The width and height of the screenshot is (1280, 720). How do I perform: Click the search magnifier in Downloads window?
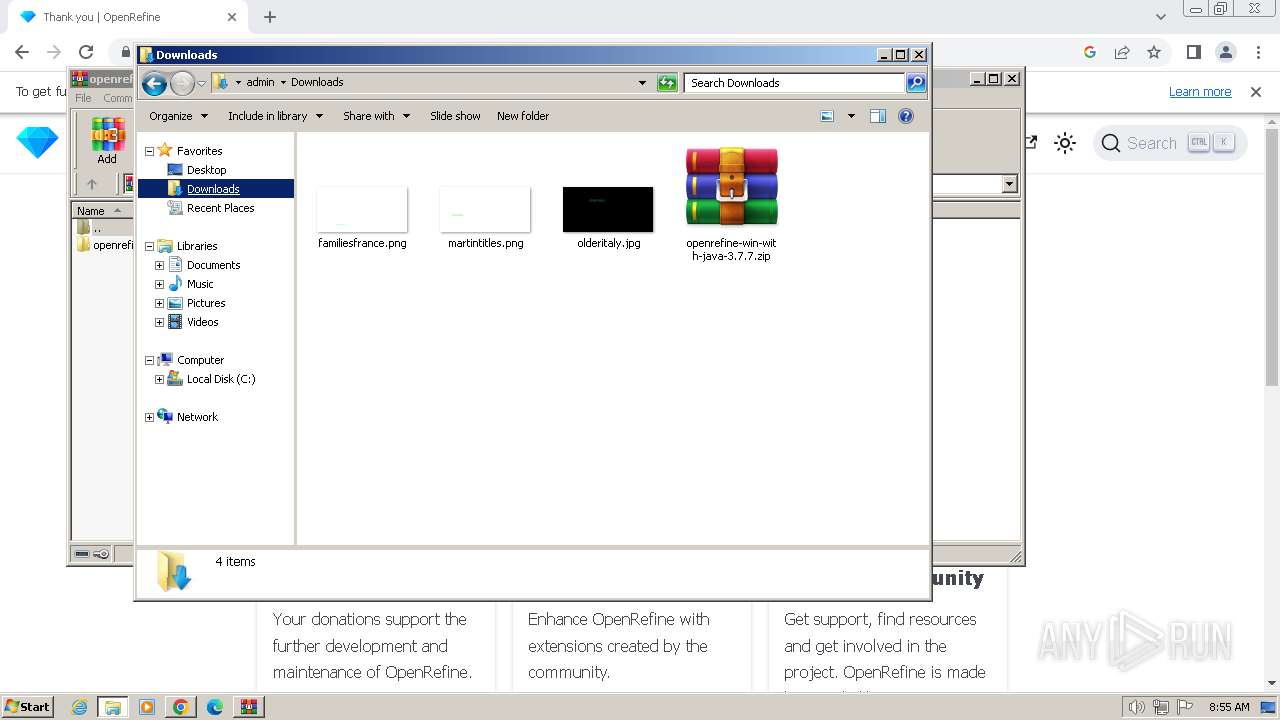(x=916, y=83)
